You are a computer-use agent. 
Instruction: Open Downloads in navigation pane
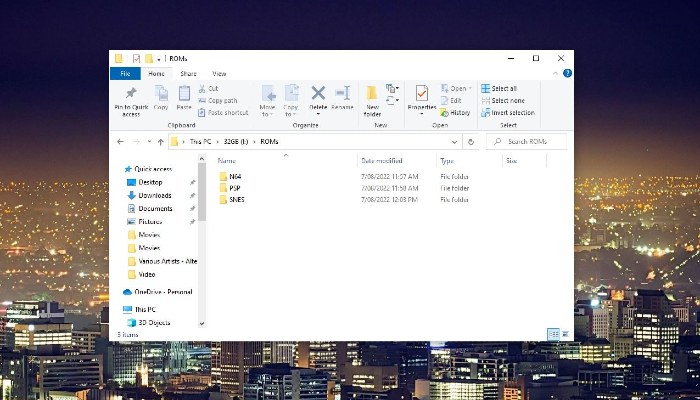(x=150, y=195)
